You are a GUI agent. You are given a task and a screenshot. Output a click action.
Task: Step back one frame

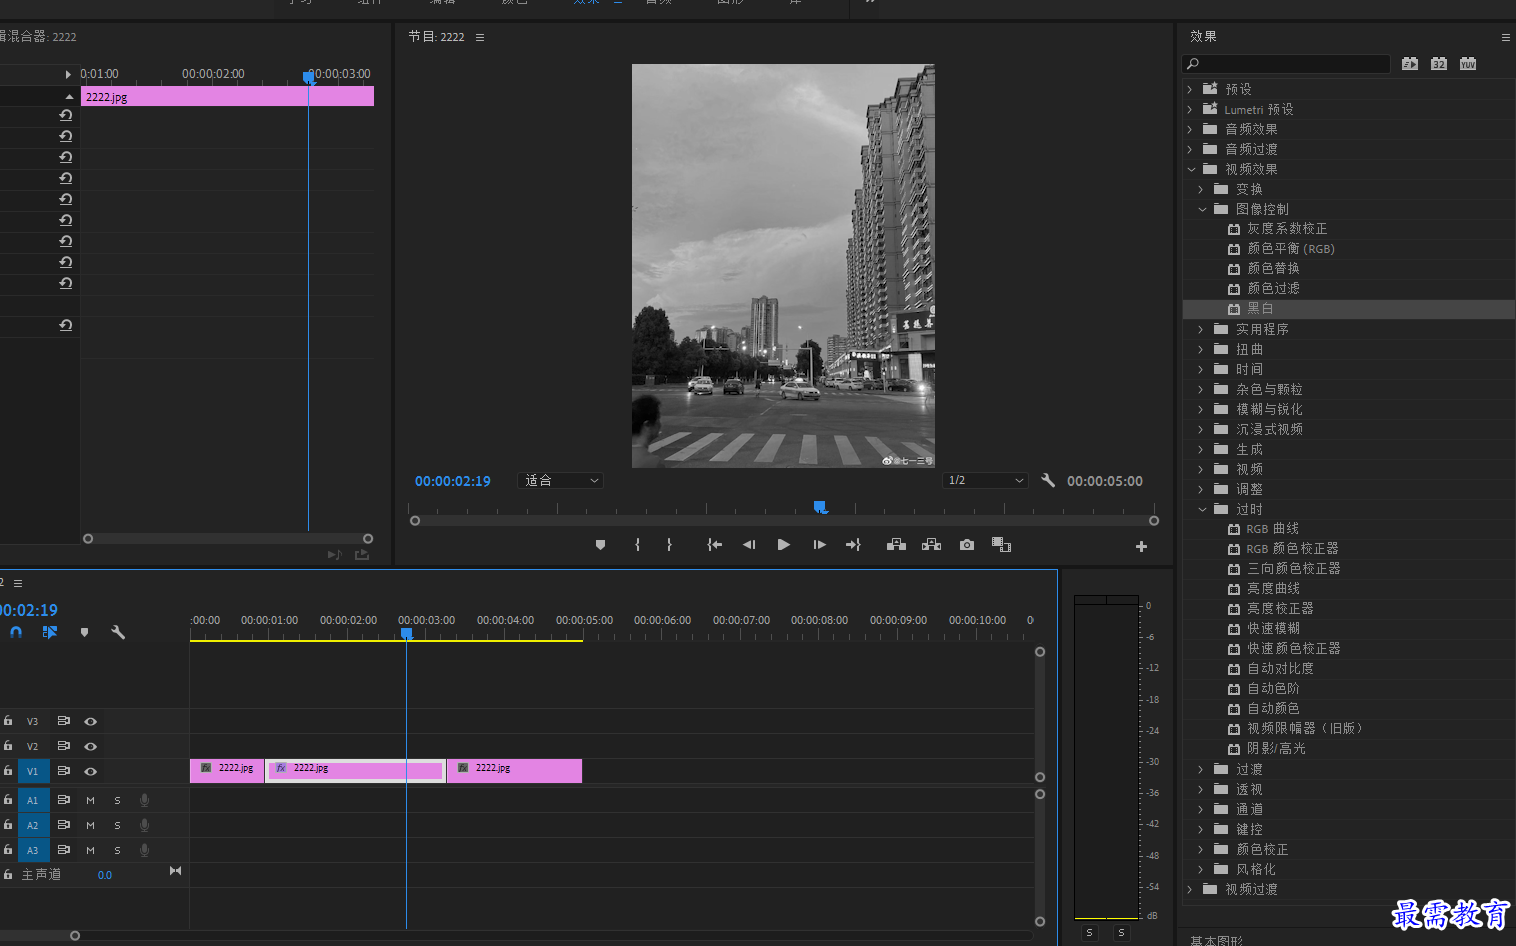point(749,545)
